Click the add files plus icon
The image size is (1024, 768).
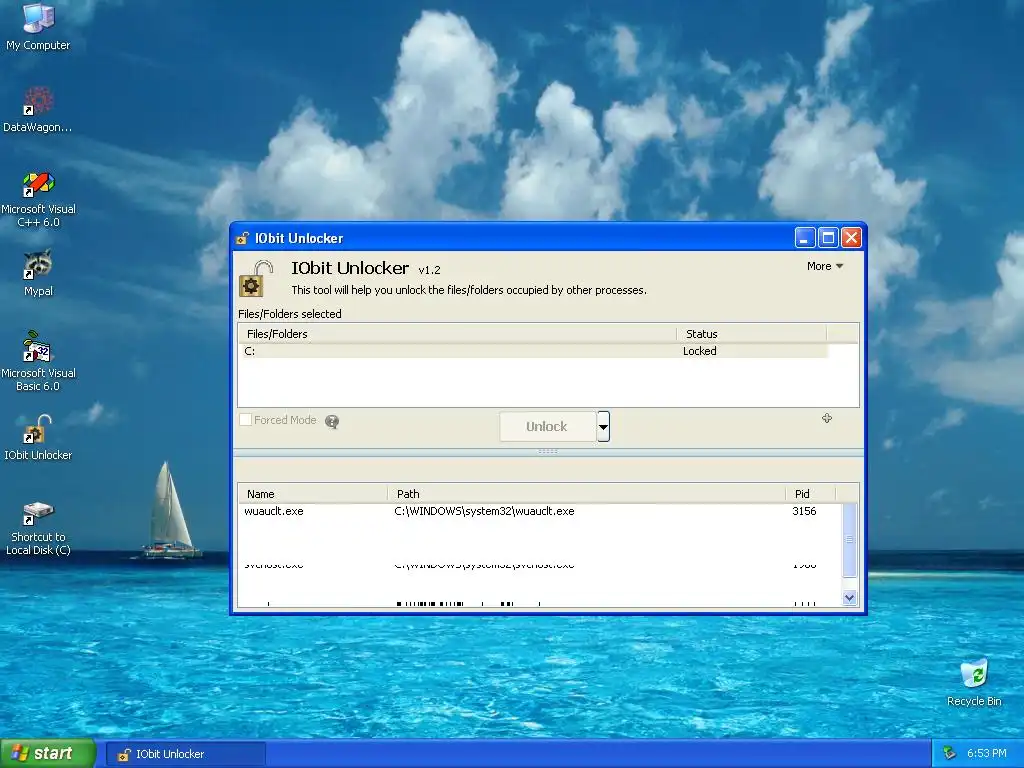tap(827, 418)
